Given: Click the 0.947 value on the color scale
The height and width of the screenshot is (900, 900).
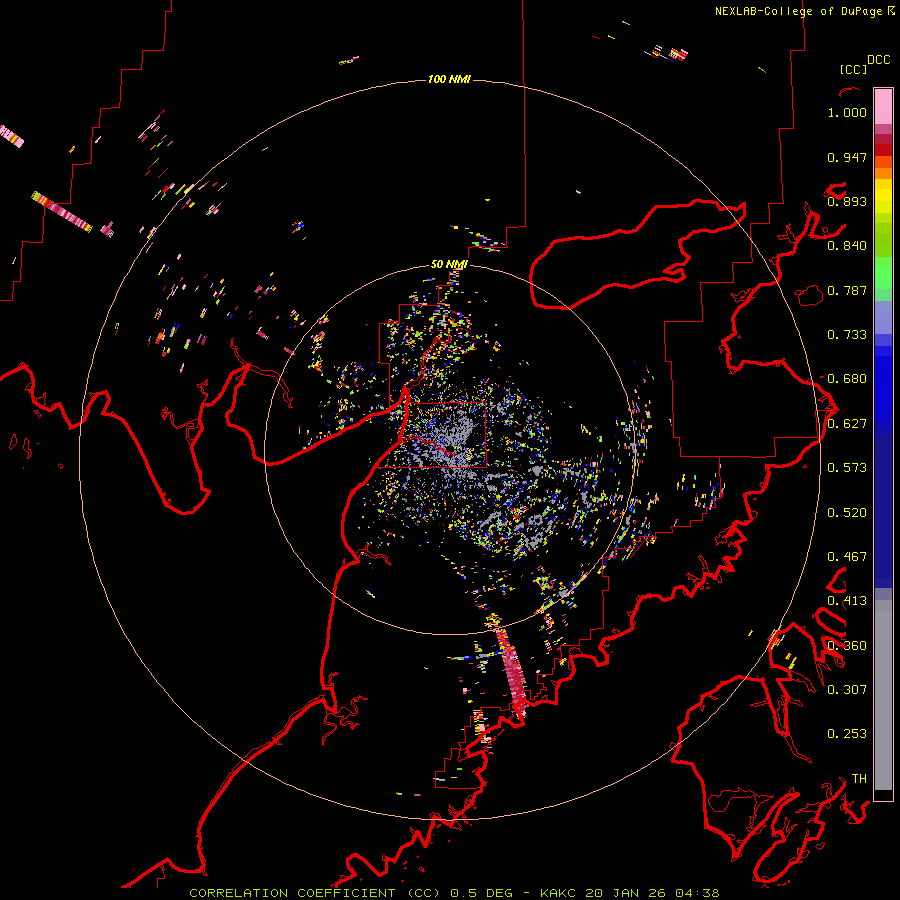Looking at the screenshot, I should [847, 157].
